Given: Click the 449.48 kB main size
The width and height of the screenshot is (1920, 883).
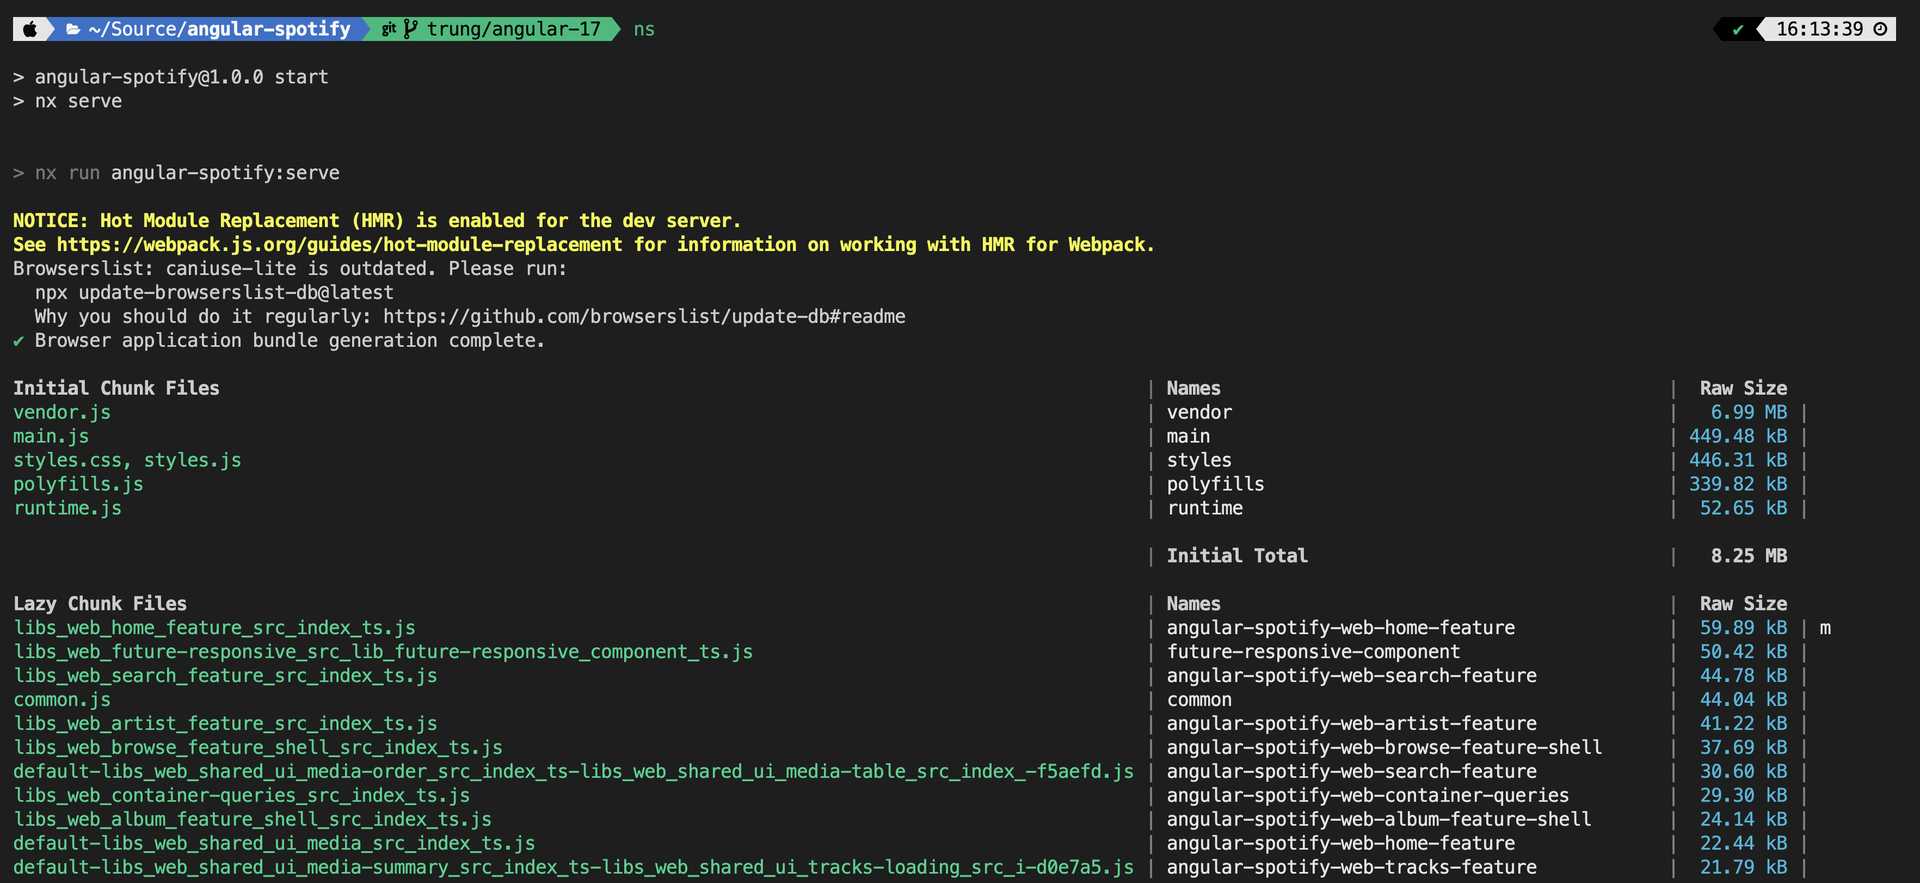Looking at the screenshot, I should click(1738, 436).
